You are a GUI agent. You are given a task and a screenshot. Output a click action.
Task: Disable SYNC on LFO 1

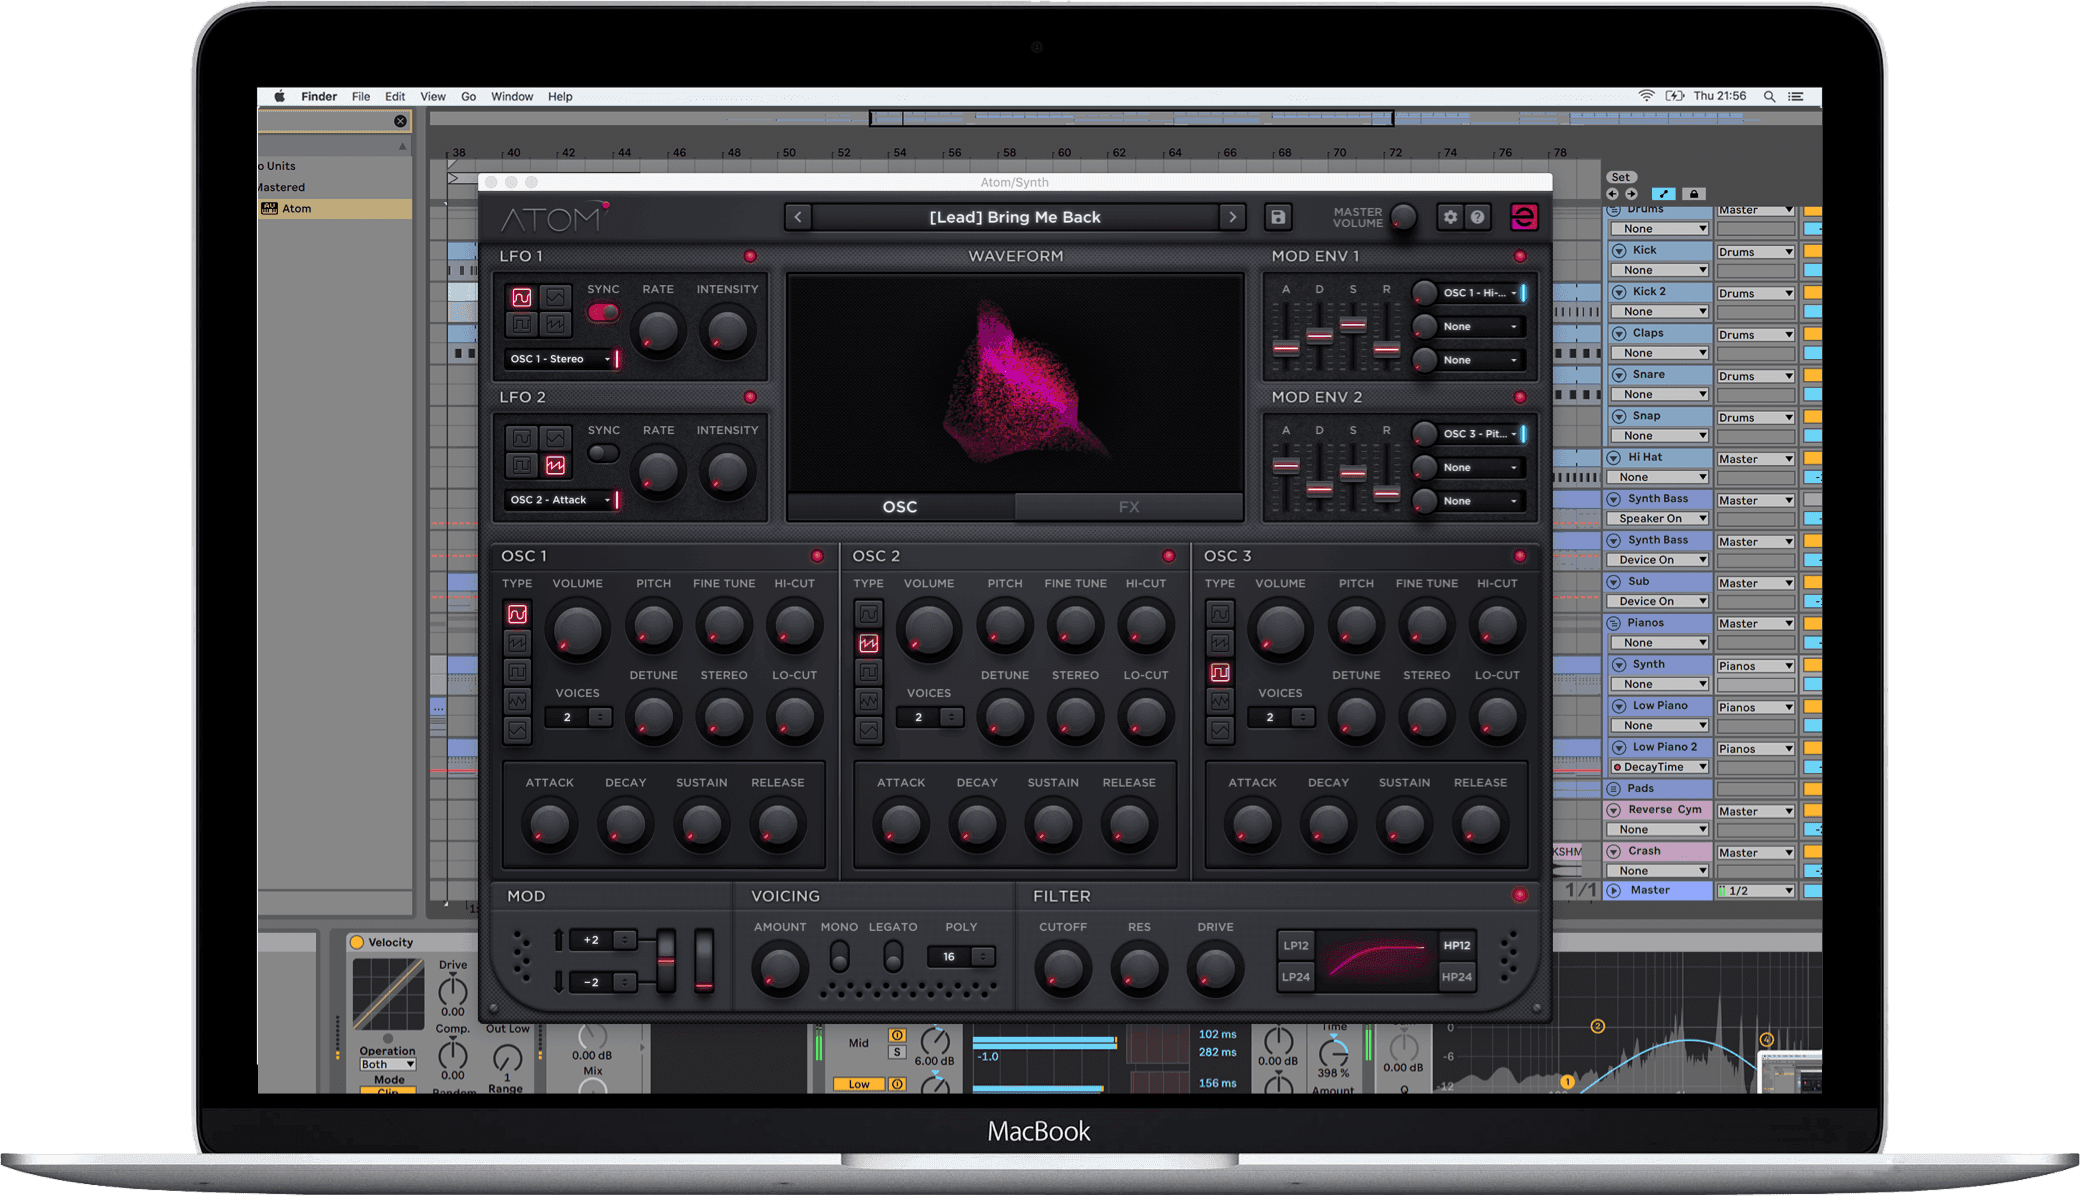click(603, 312)
